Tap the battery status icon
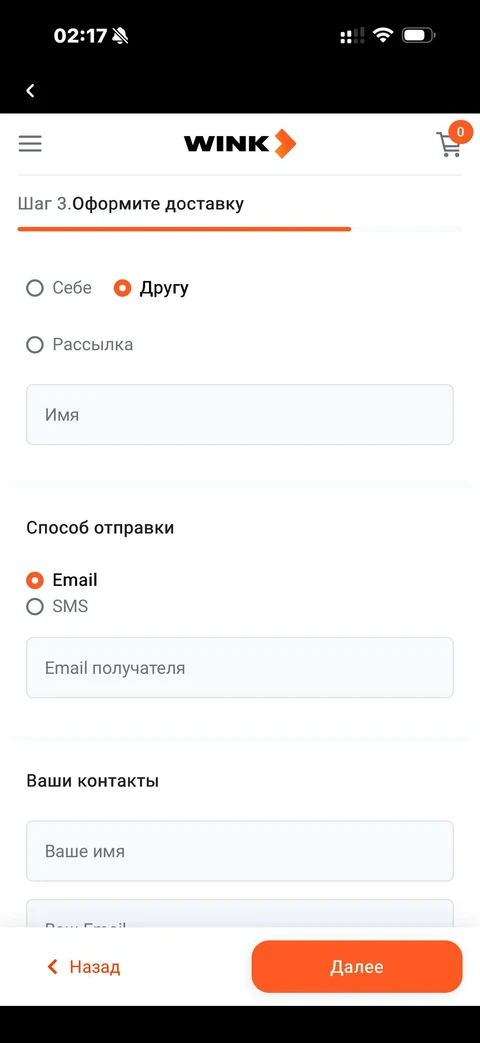Viewport: 480px width, 1043px height. 420,35
